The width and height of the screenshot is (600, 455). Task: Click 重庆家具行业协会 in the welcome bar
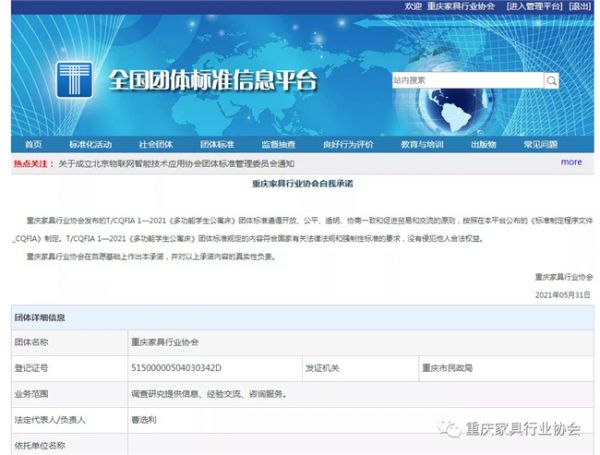pos(461,6)
